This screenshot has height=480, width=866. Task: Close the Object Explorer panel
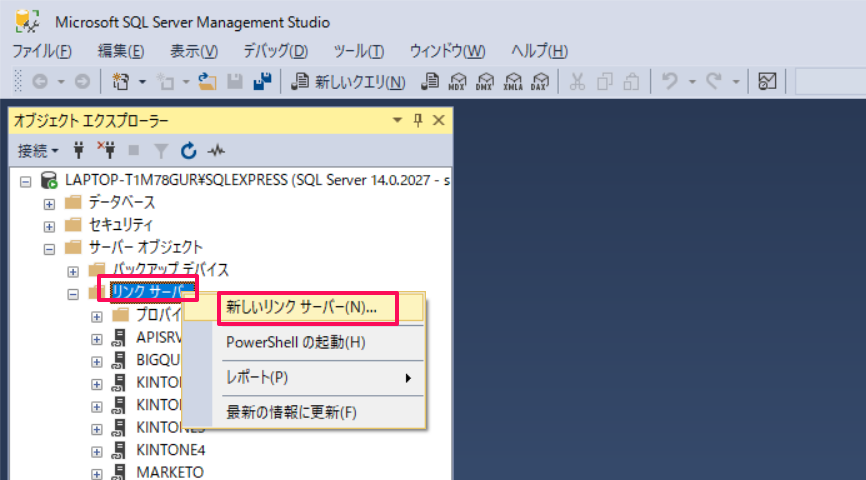(439, 120)
